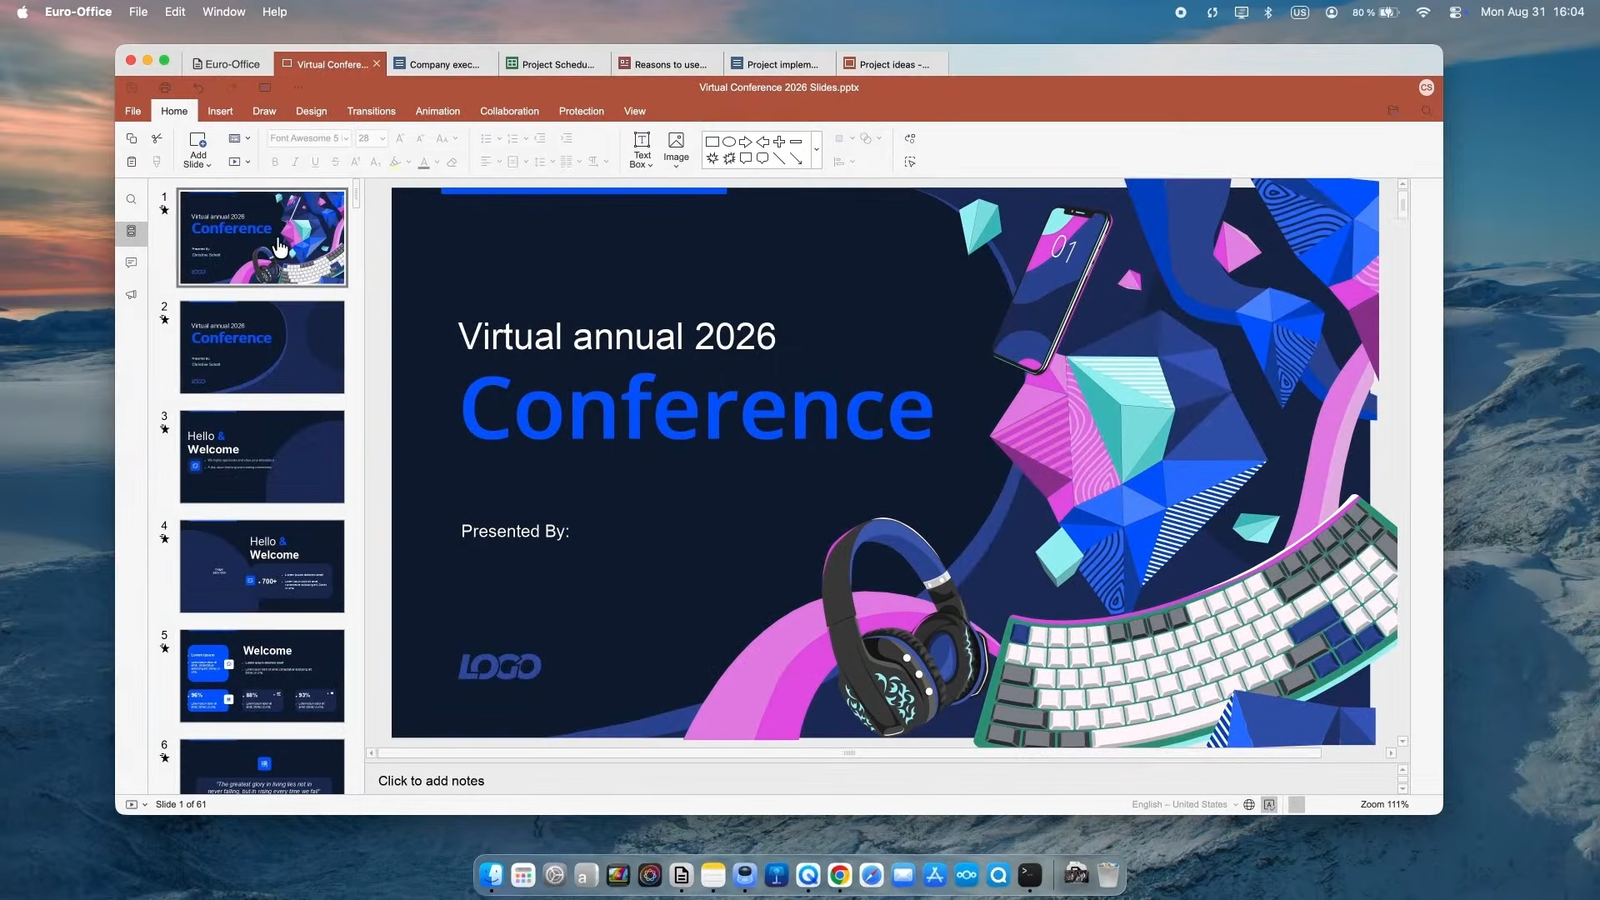
Task: Click the Clear Style eraser icon
Action: click(x=452, y=162)
